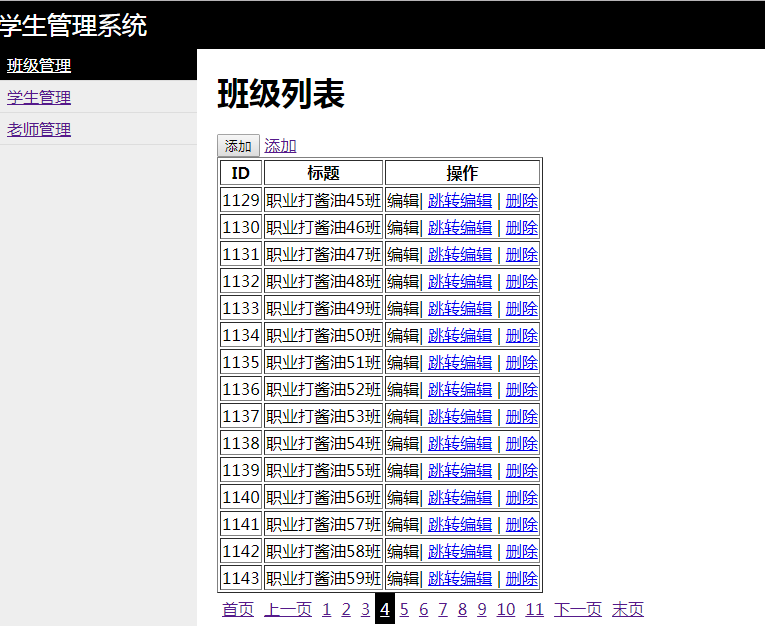Go to page 11
765x626 pixels.
[x=534, y=609]
